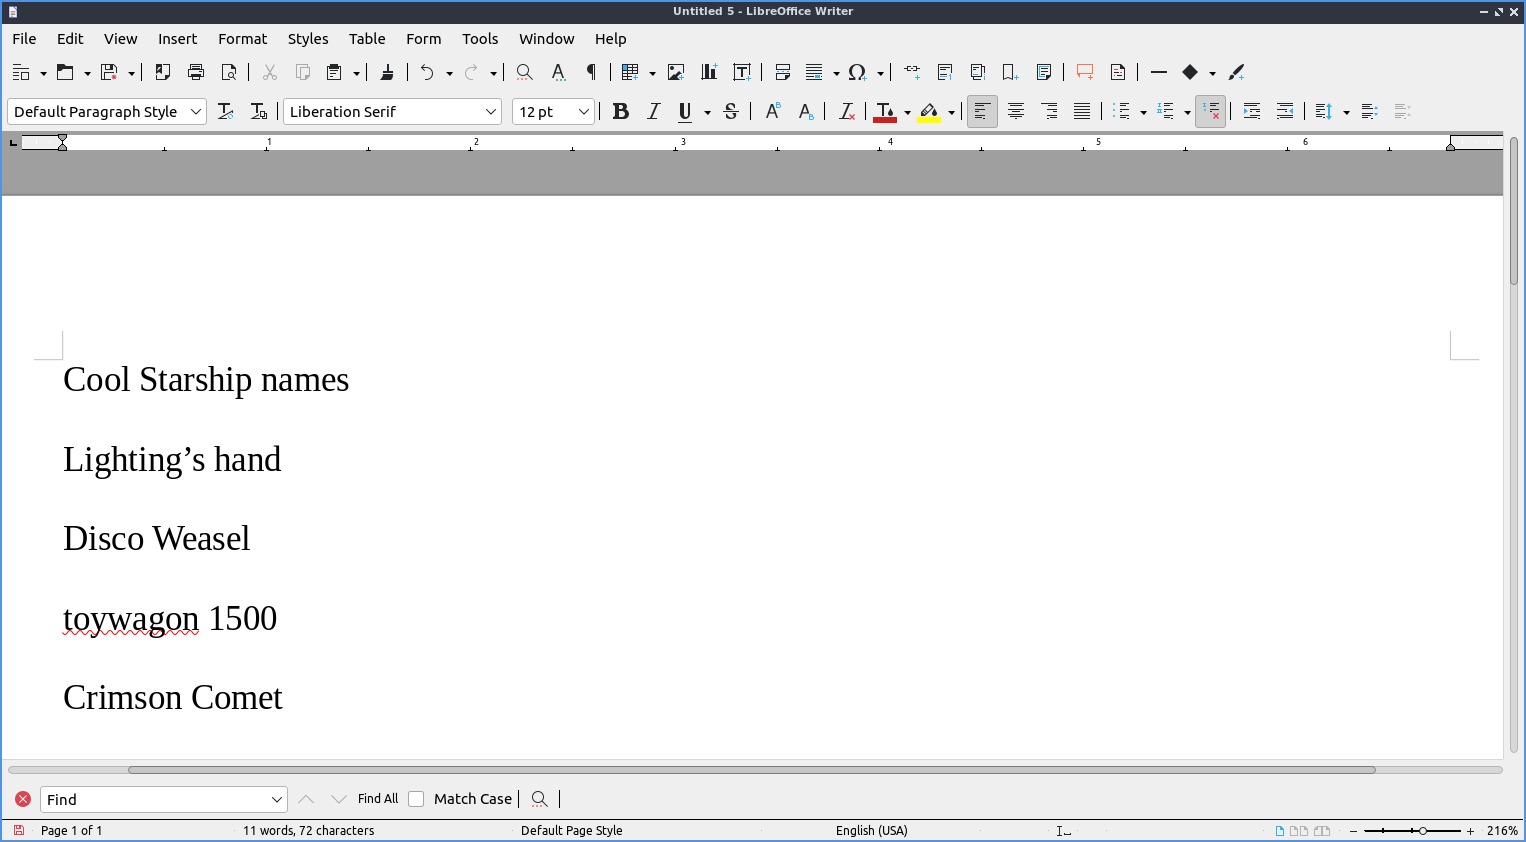Expand the 12 pt font size dropdown
This screenshot has width=1526, height=842.
tap(584, 112)
